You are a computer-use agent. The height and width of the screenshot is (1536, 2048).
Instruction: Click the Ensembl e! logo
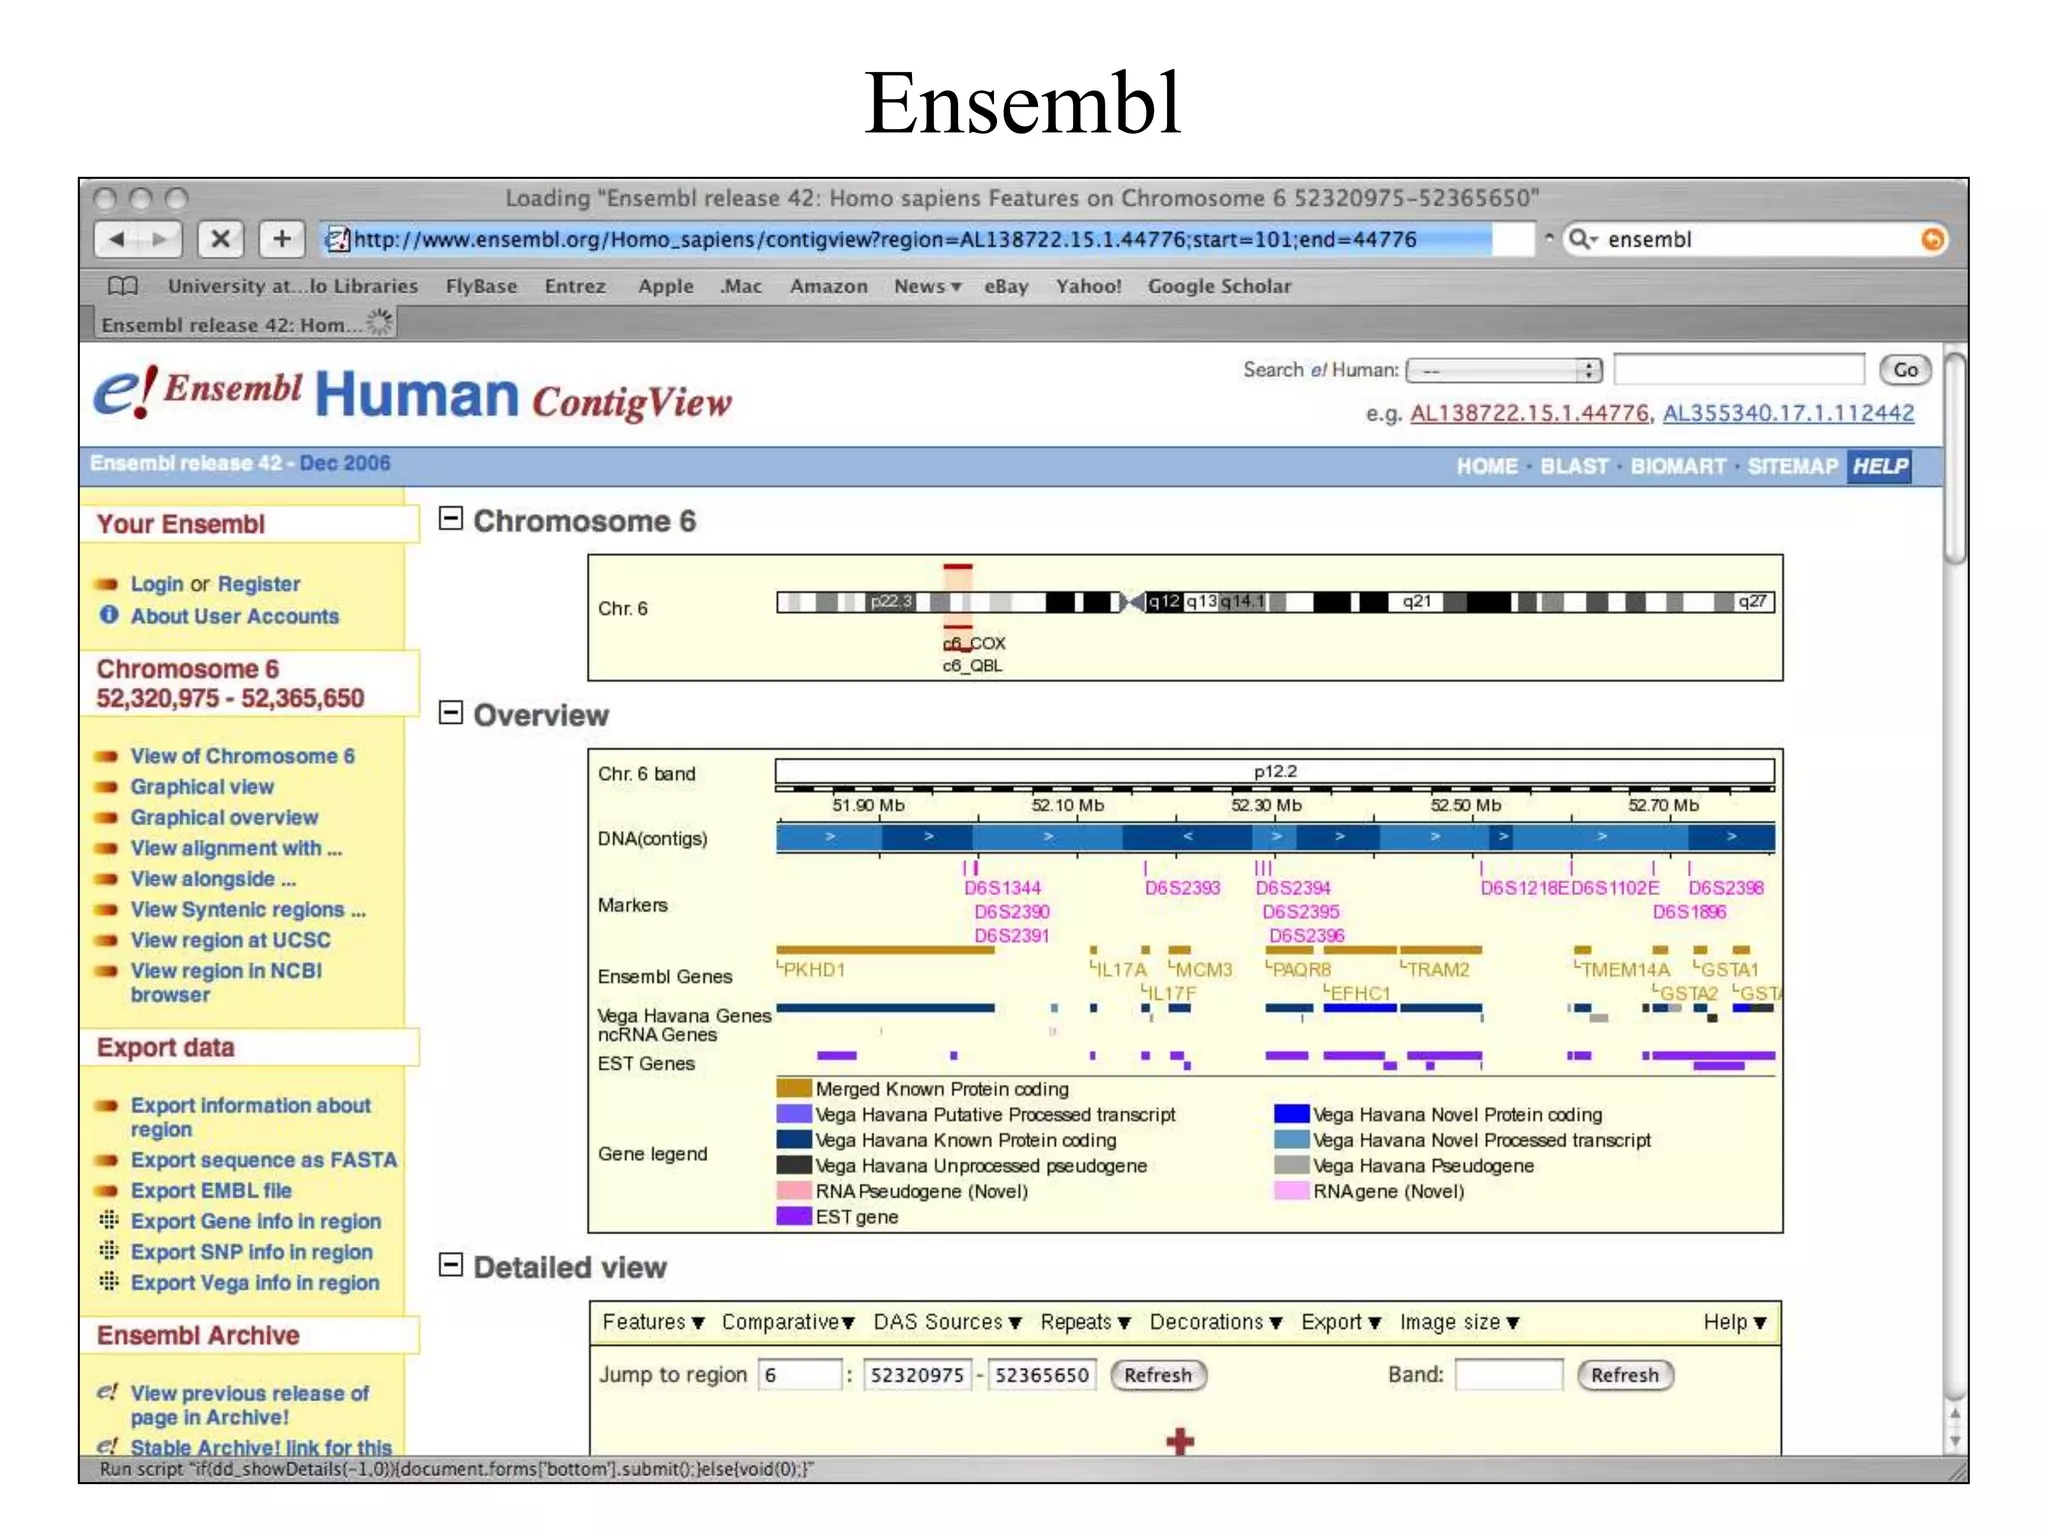pyautogui.click(x=125, y=391)
